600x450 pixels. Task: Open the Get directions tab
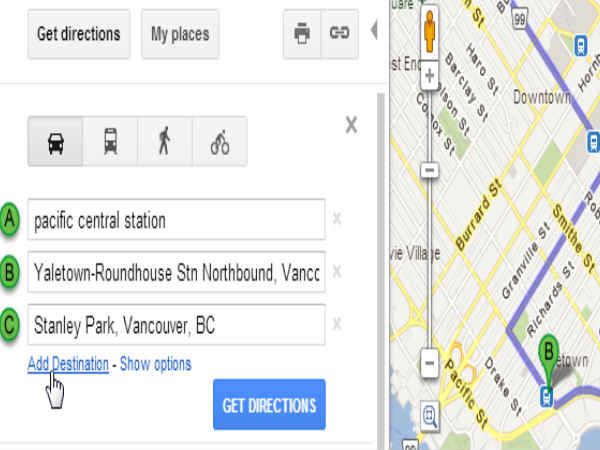click(x=79, y=34)
